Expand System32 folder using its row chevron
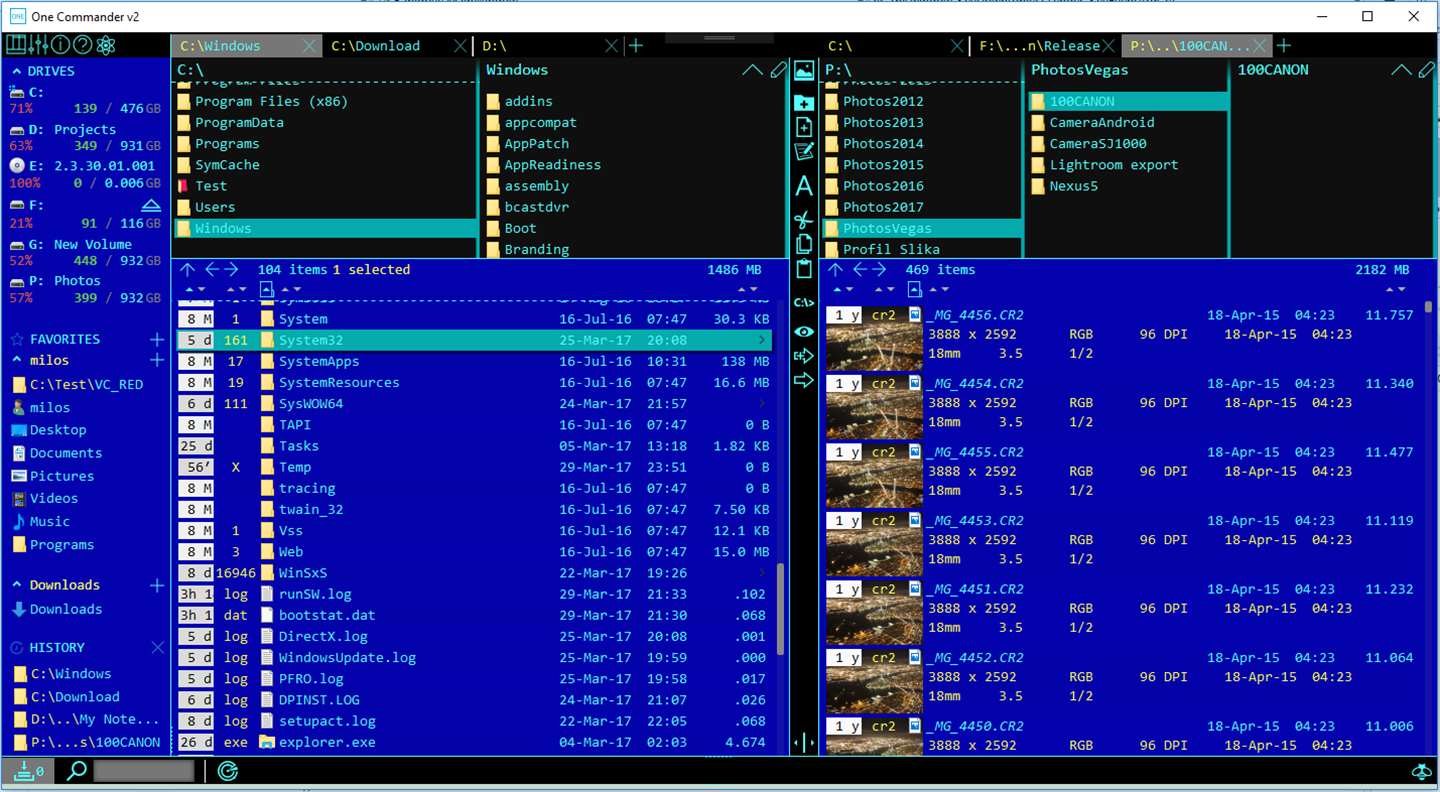Screen dimensions: 1440x792 [x=762, y=340]
